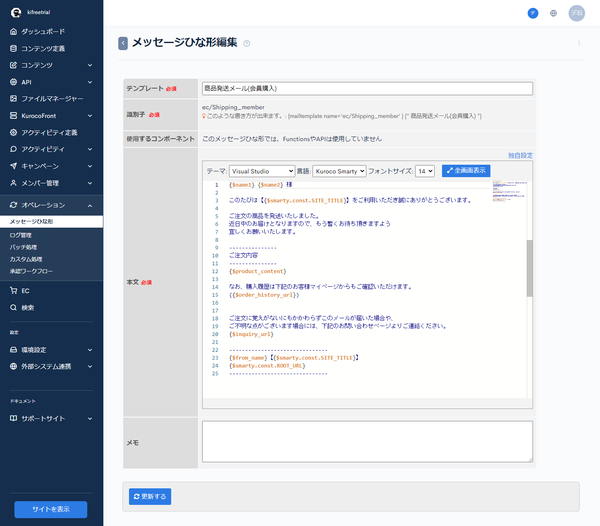Click the help icon next to メッセージひな形編集
Screen dimensions: 600x526
tap(247, 44)
